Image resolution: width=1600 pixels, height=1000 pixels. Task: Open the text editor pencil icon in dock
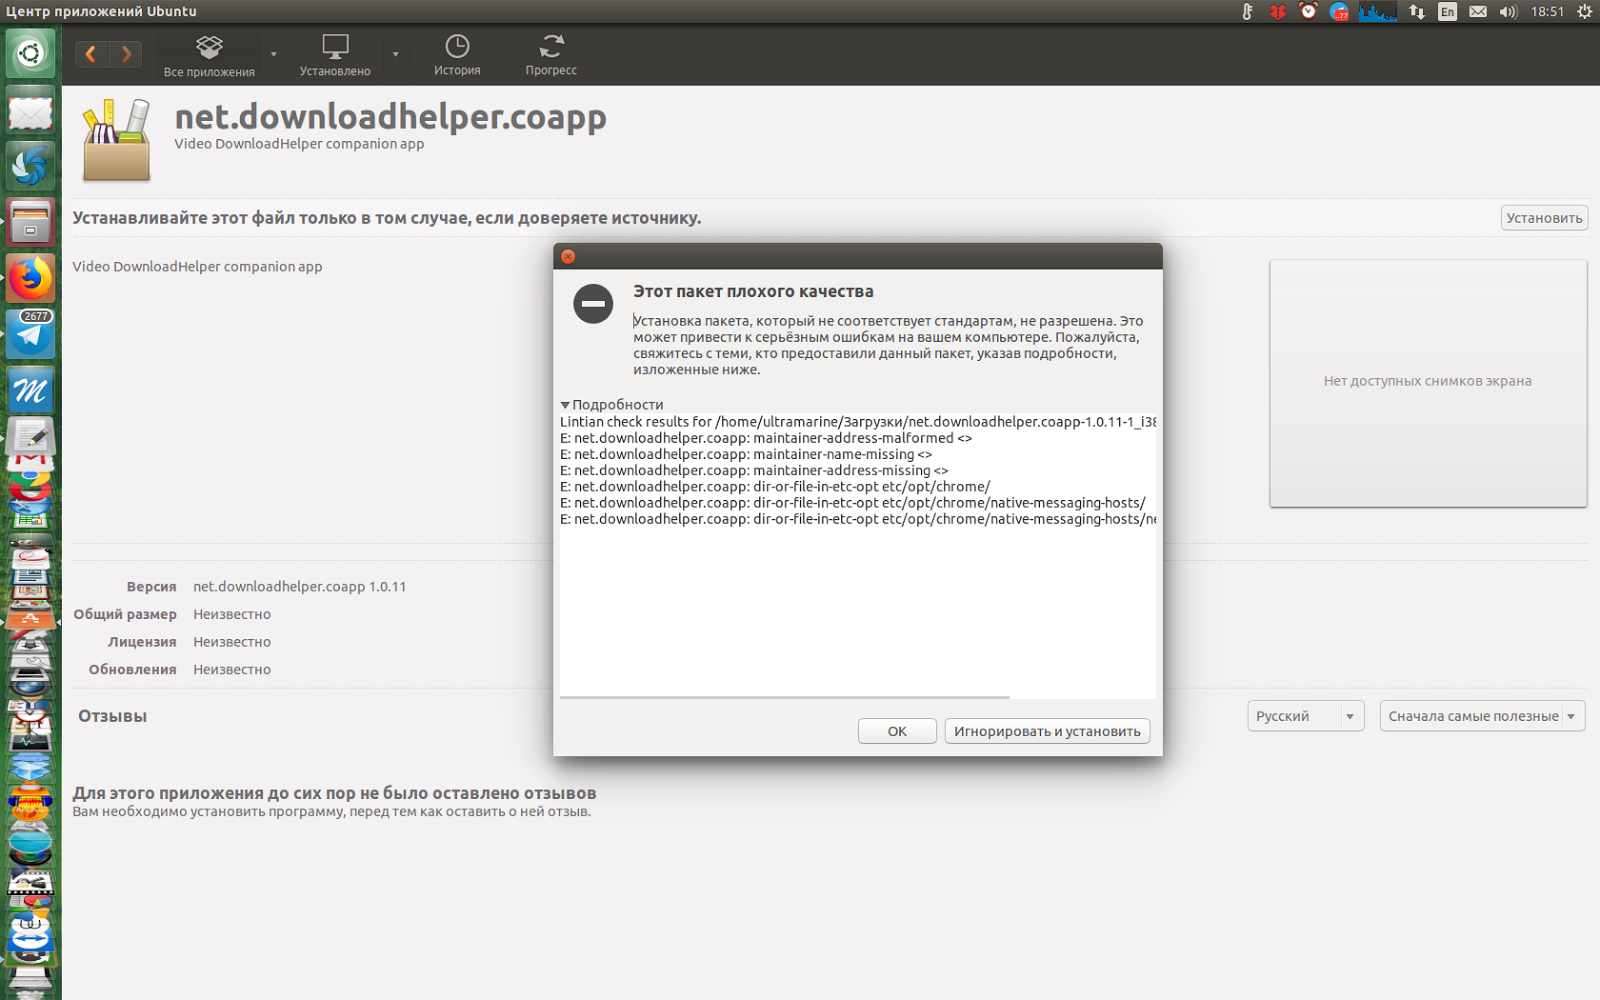[30, 436]
